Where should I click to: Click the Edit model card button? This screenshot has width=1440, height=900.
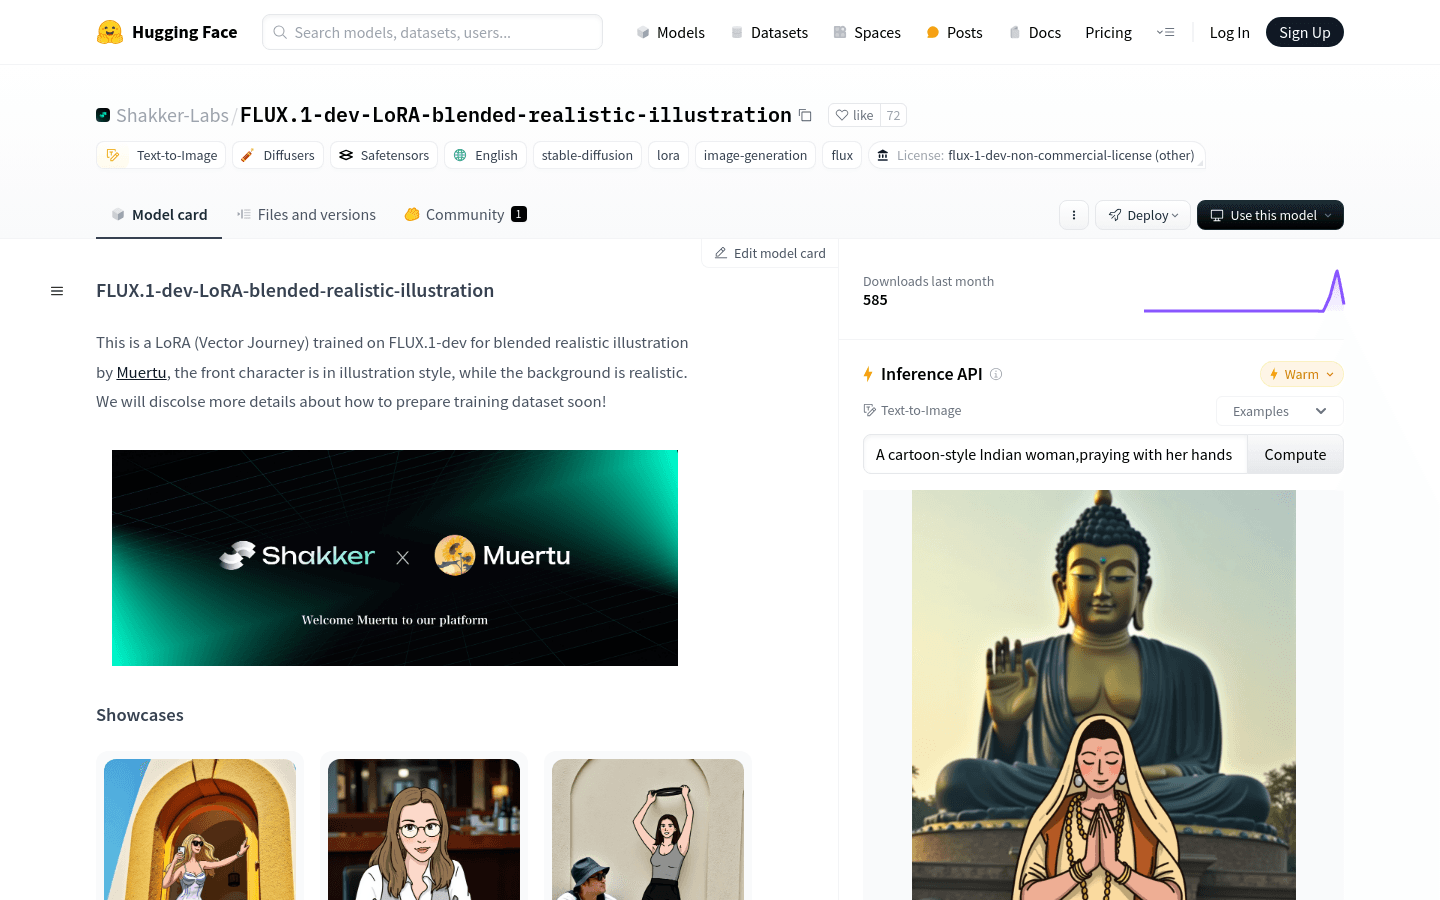click(770, 253)
